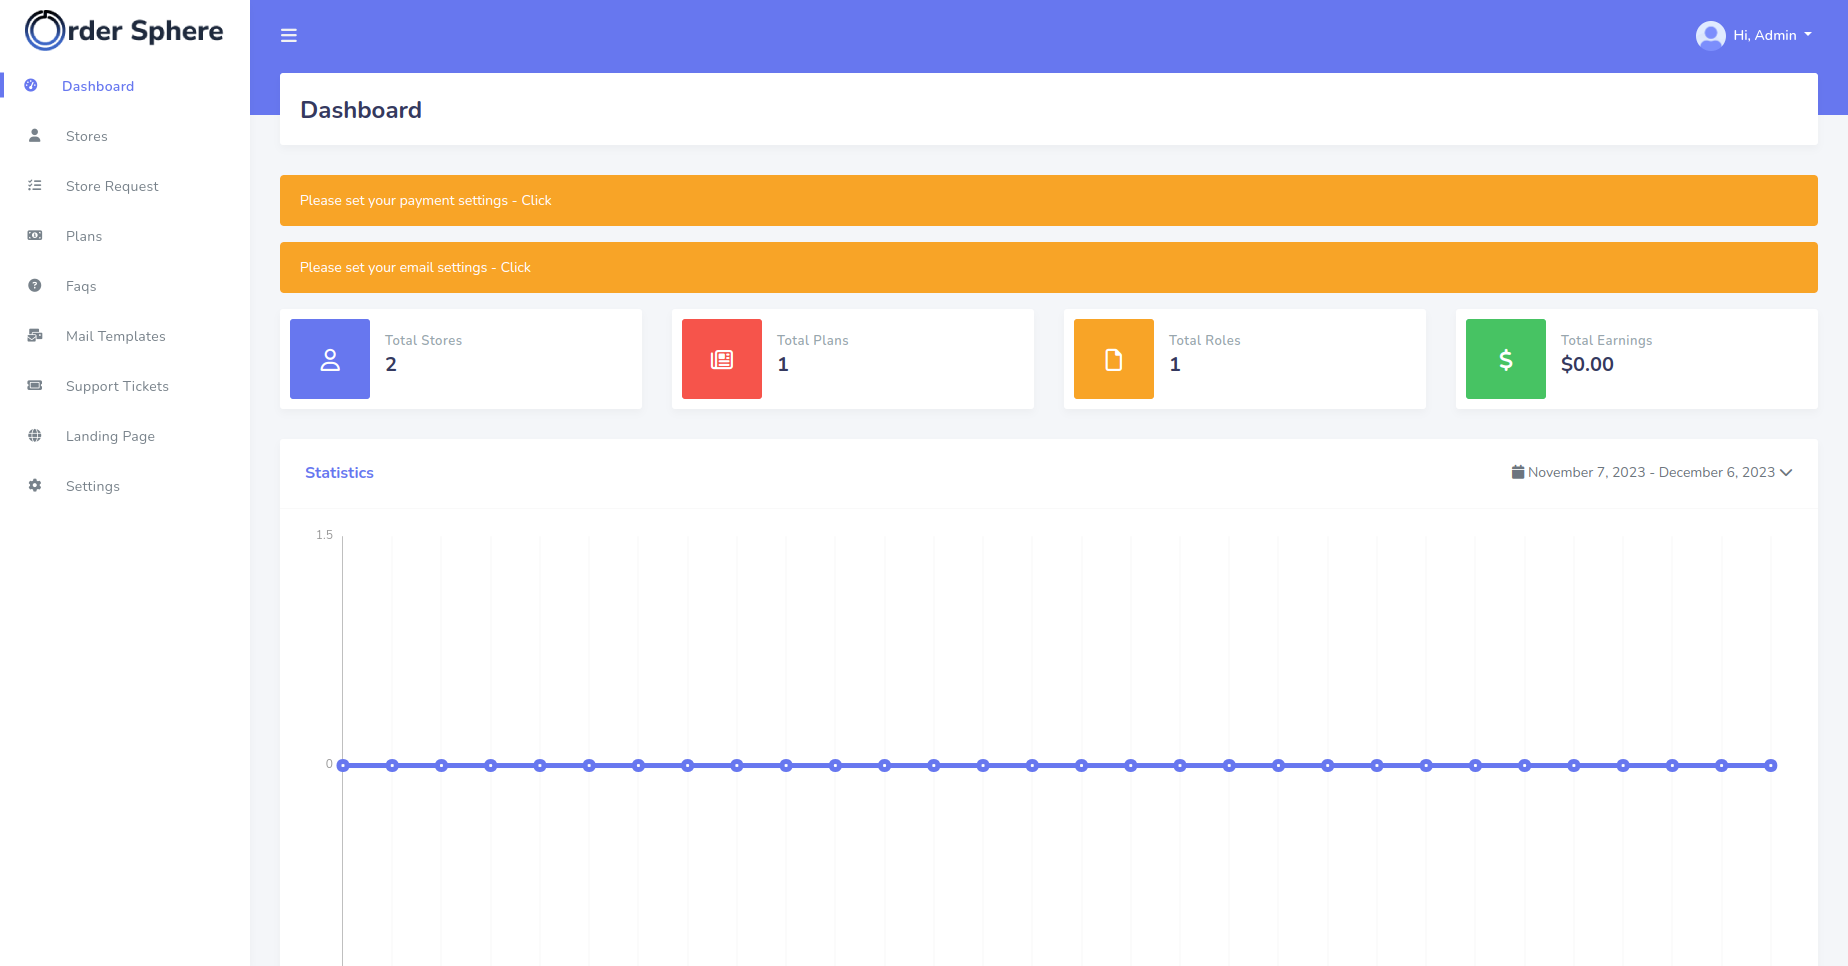Open Stores in the sidebar
The width and height of the screenshot is (1848, 966).
[86, 136]
